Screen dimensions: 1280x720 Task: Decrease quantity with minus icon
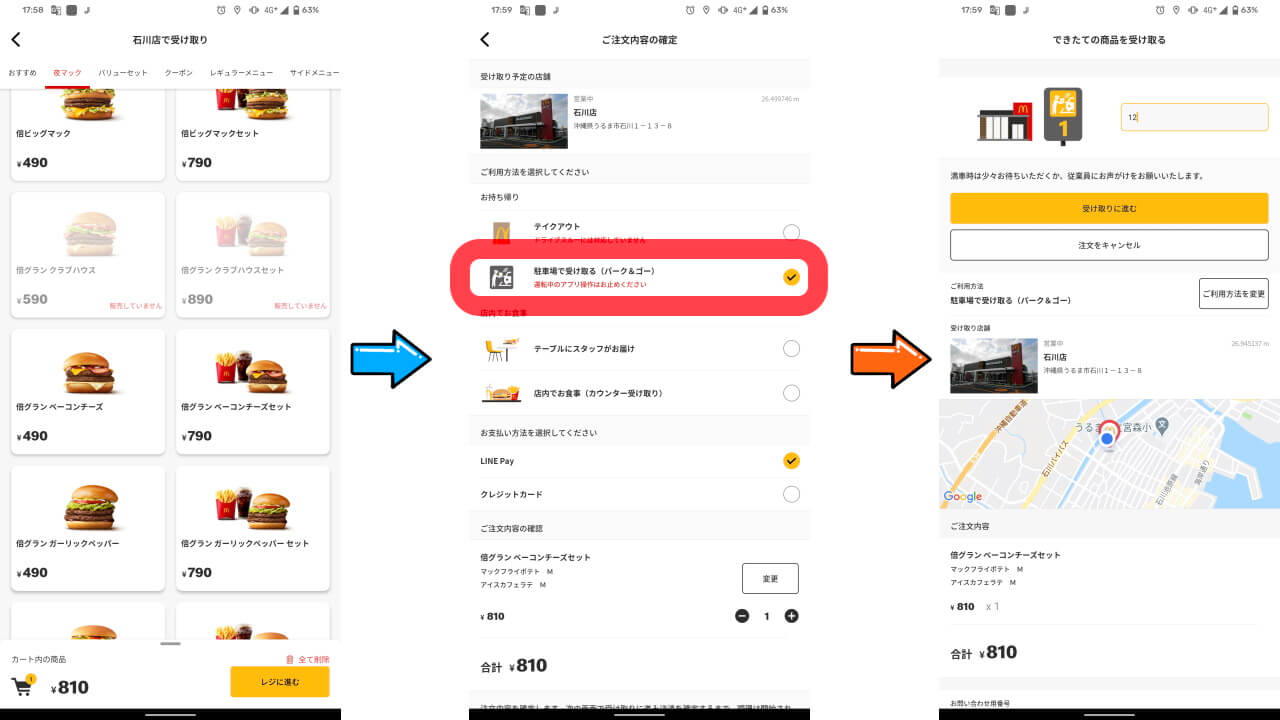(742, 616)
